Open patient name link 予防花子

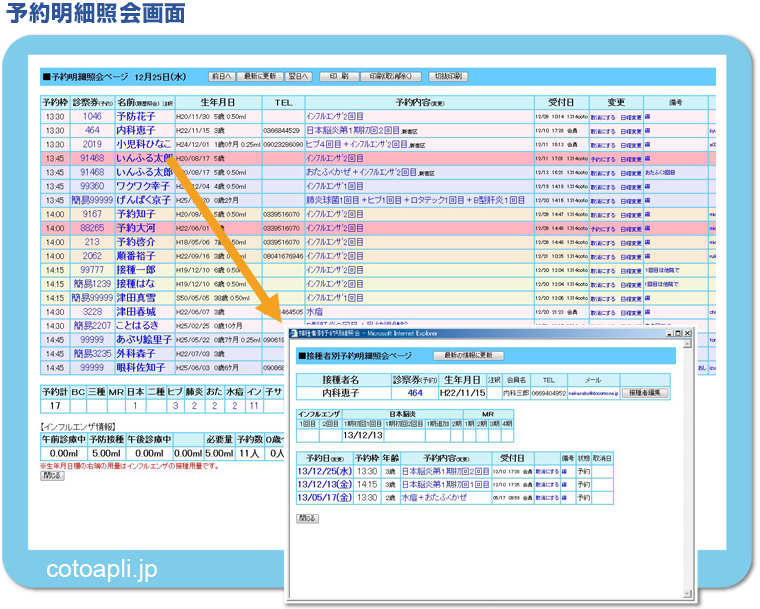click(x=136, y=116)
